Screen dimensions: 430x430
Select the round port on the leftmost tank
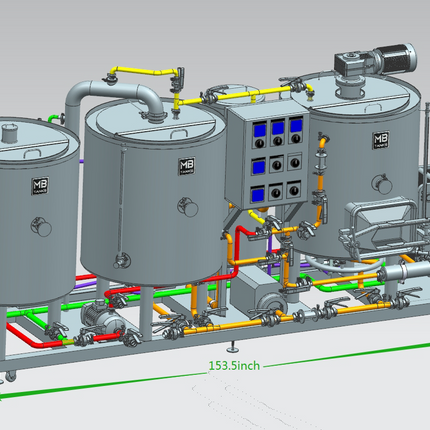pyautogui.click(x=41, y=226)
